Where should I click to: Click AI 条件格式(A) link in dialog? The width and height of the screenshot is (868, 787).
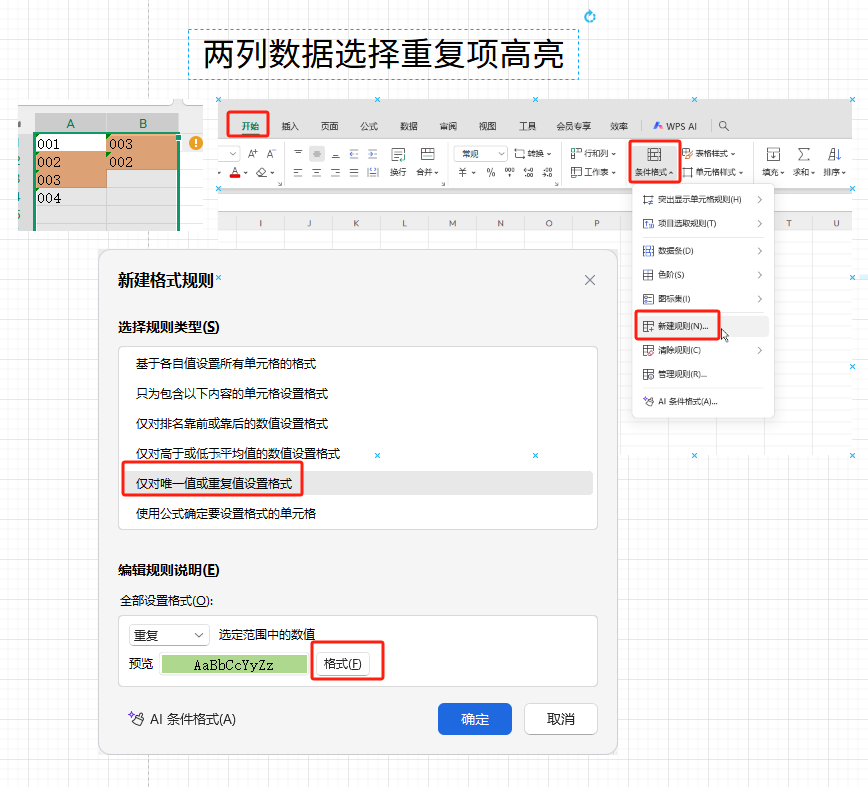[x=182, y=719]
